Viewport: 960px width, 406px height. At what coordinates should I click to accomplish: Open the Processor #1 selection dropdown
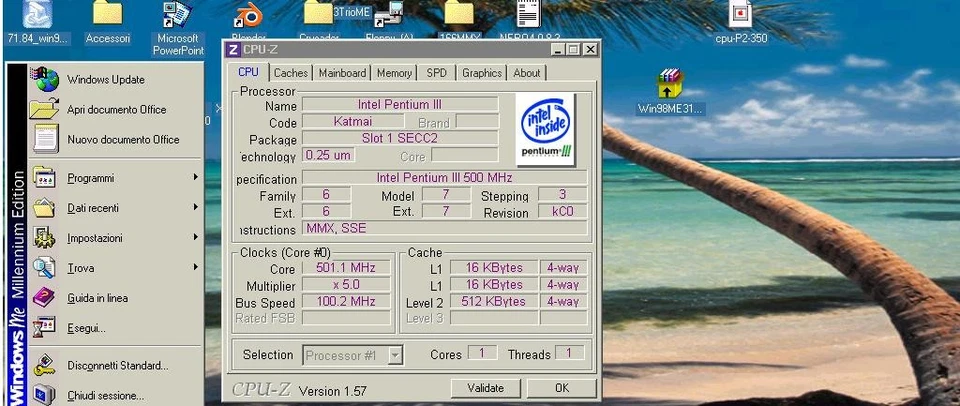click(396, 355)
